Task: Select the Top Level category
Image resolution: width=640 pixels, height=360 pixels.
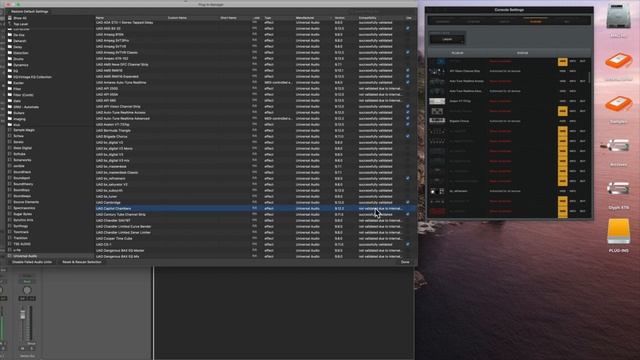Action: click(x=20, y=24)
